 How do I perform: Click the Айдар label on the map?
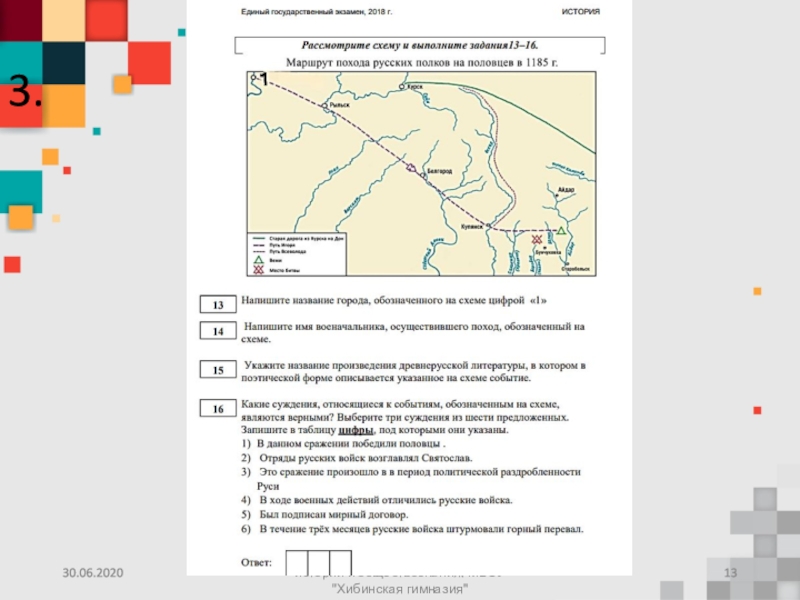567,189
